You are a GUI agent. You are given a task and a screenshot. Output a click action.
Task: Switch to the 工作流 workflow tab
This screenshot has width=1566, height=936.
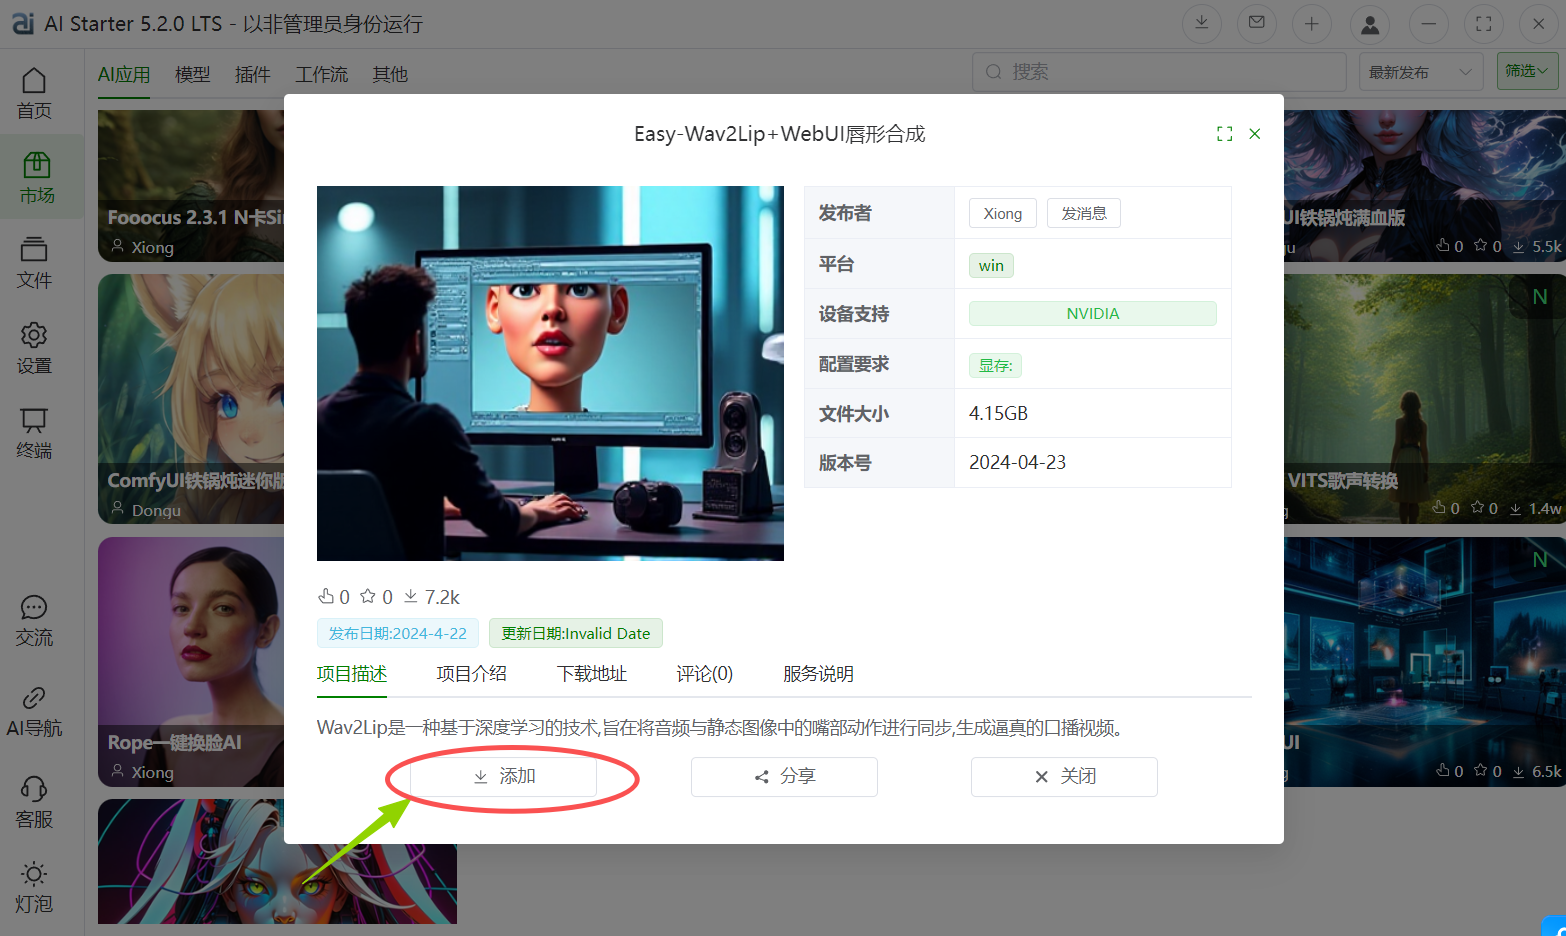(322, 74)
